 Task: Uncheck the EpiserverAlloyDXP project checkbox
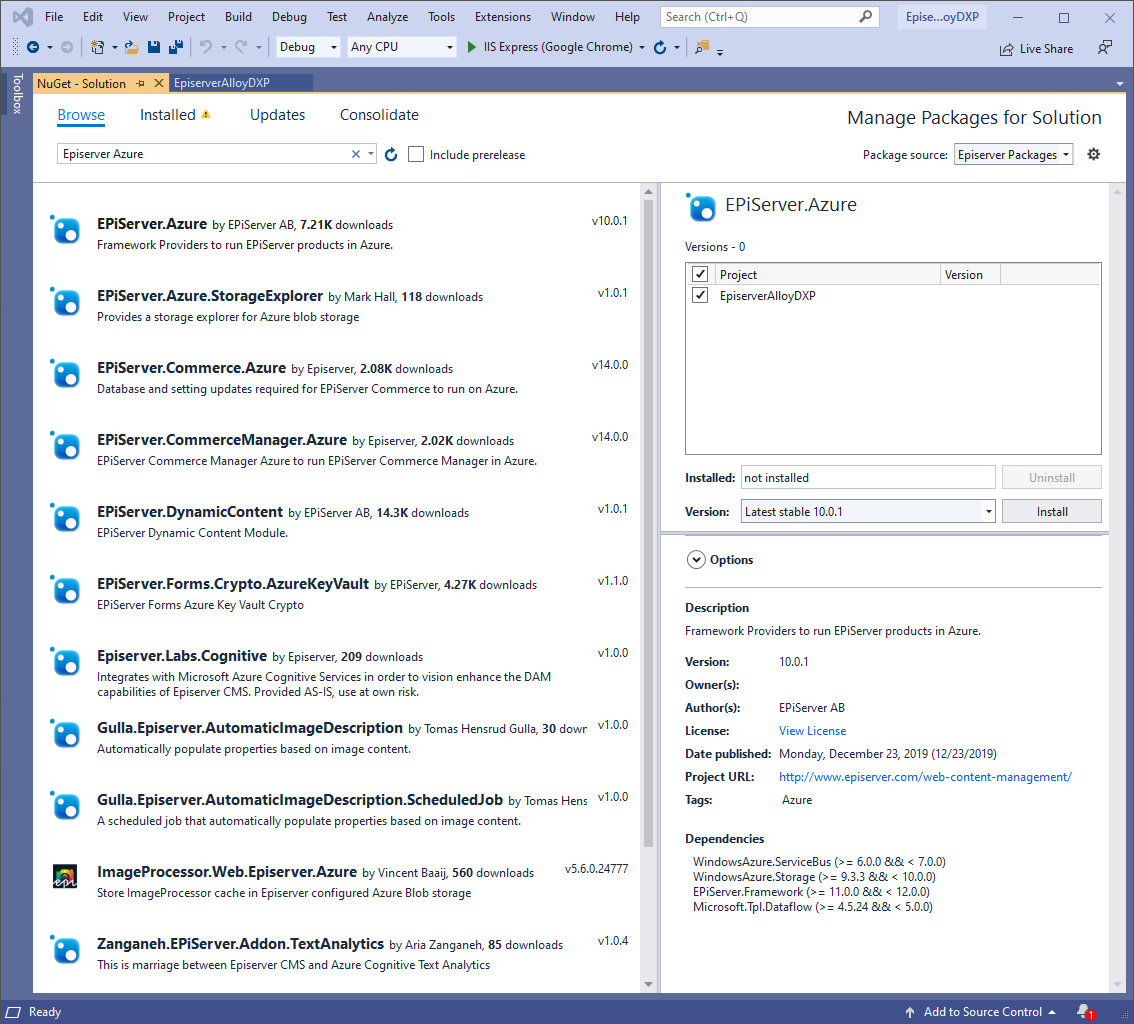700,296
